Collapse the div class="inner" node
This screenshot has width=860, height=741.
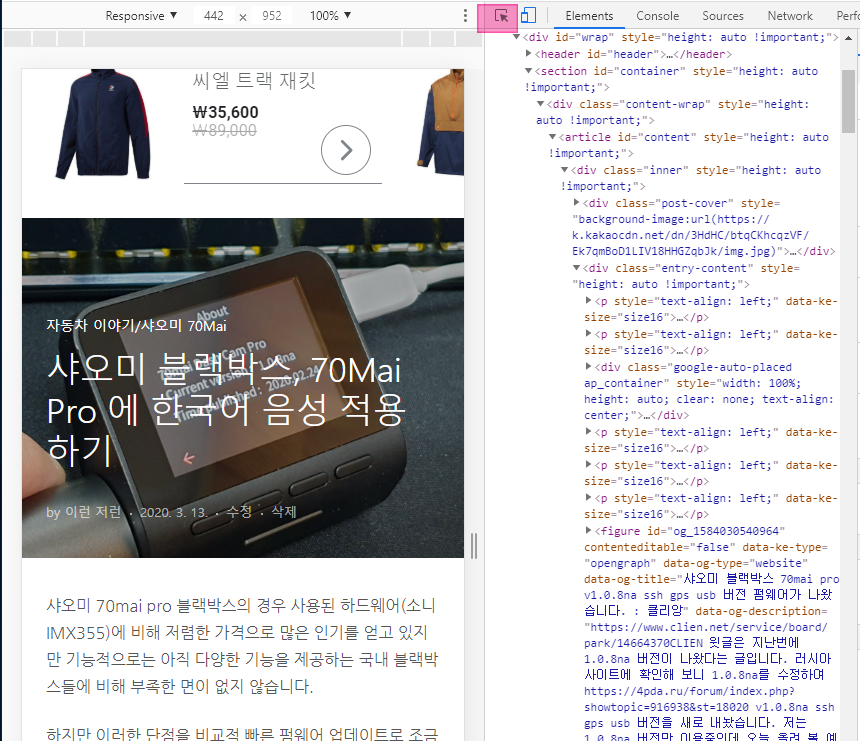pos(564,169)
